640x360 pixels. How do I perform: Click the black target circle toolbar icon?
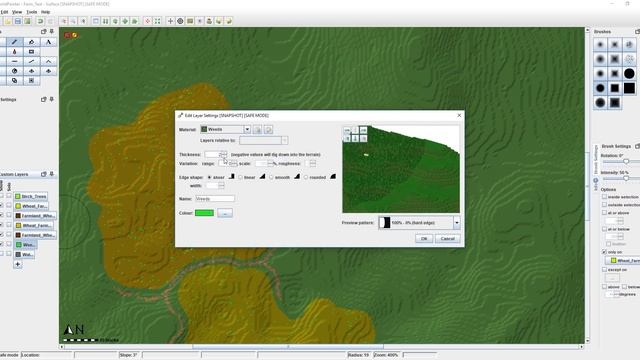click(180, 21)
